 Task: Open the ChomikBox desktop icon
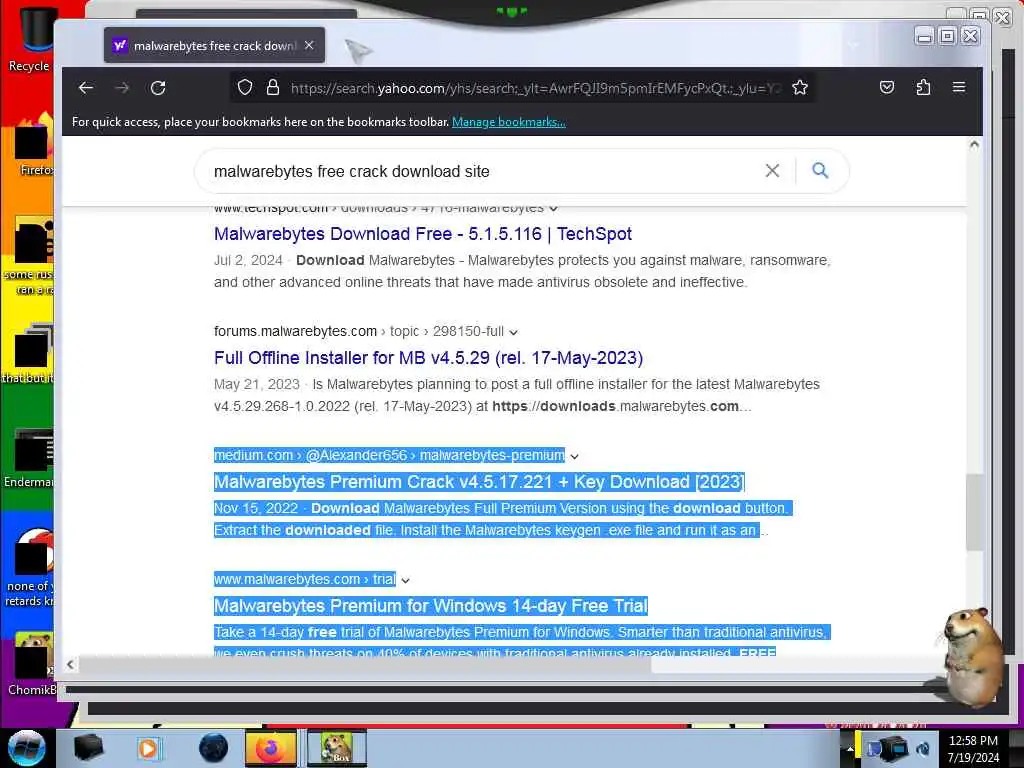click(31, 663)
